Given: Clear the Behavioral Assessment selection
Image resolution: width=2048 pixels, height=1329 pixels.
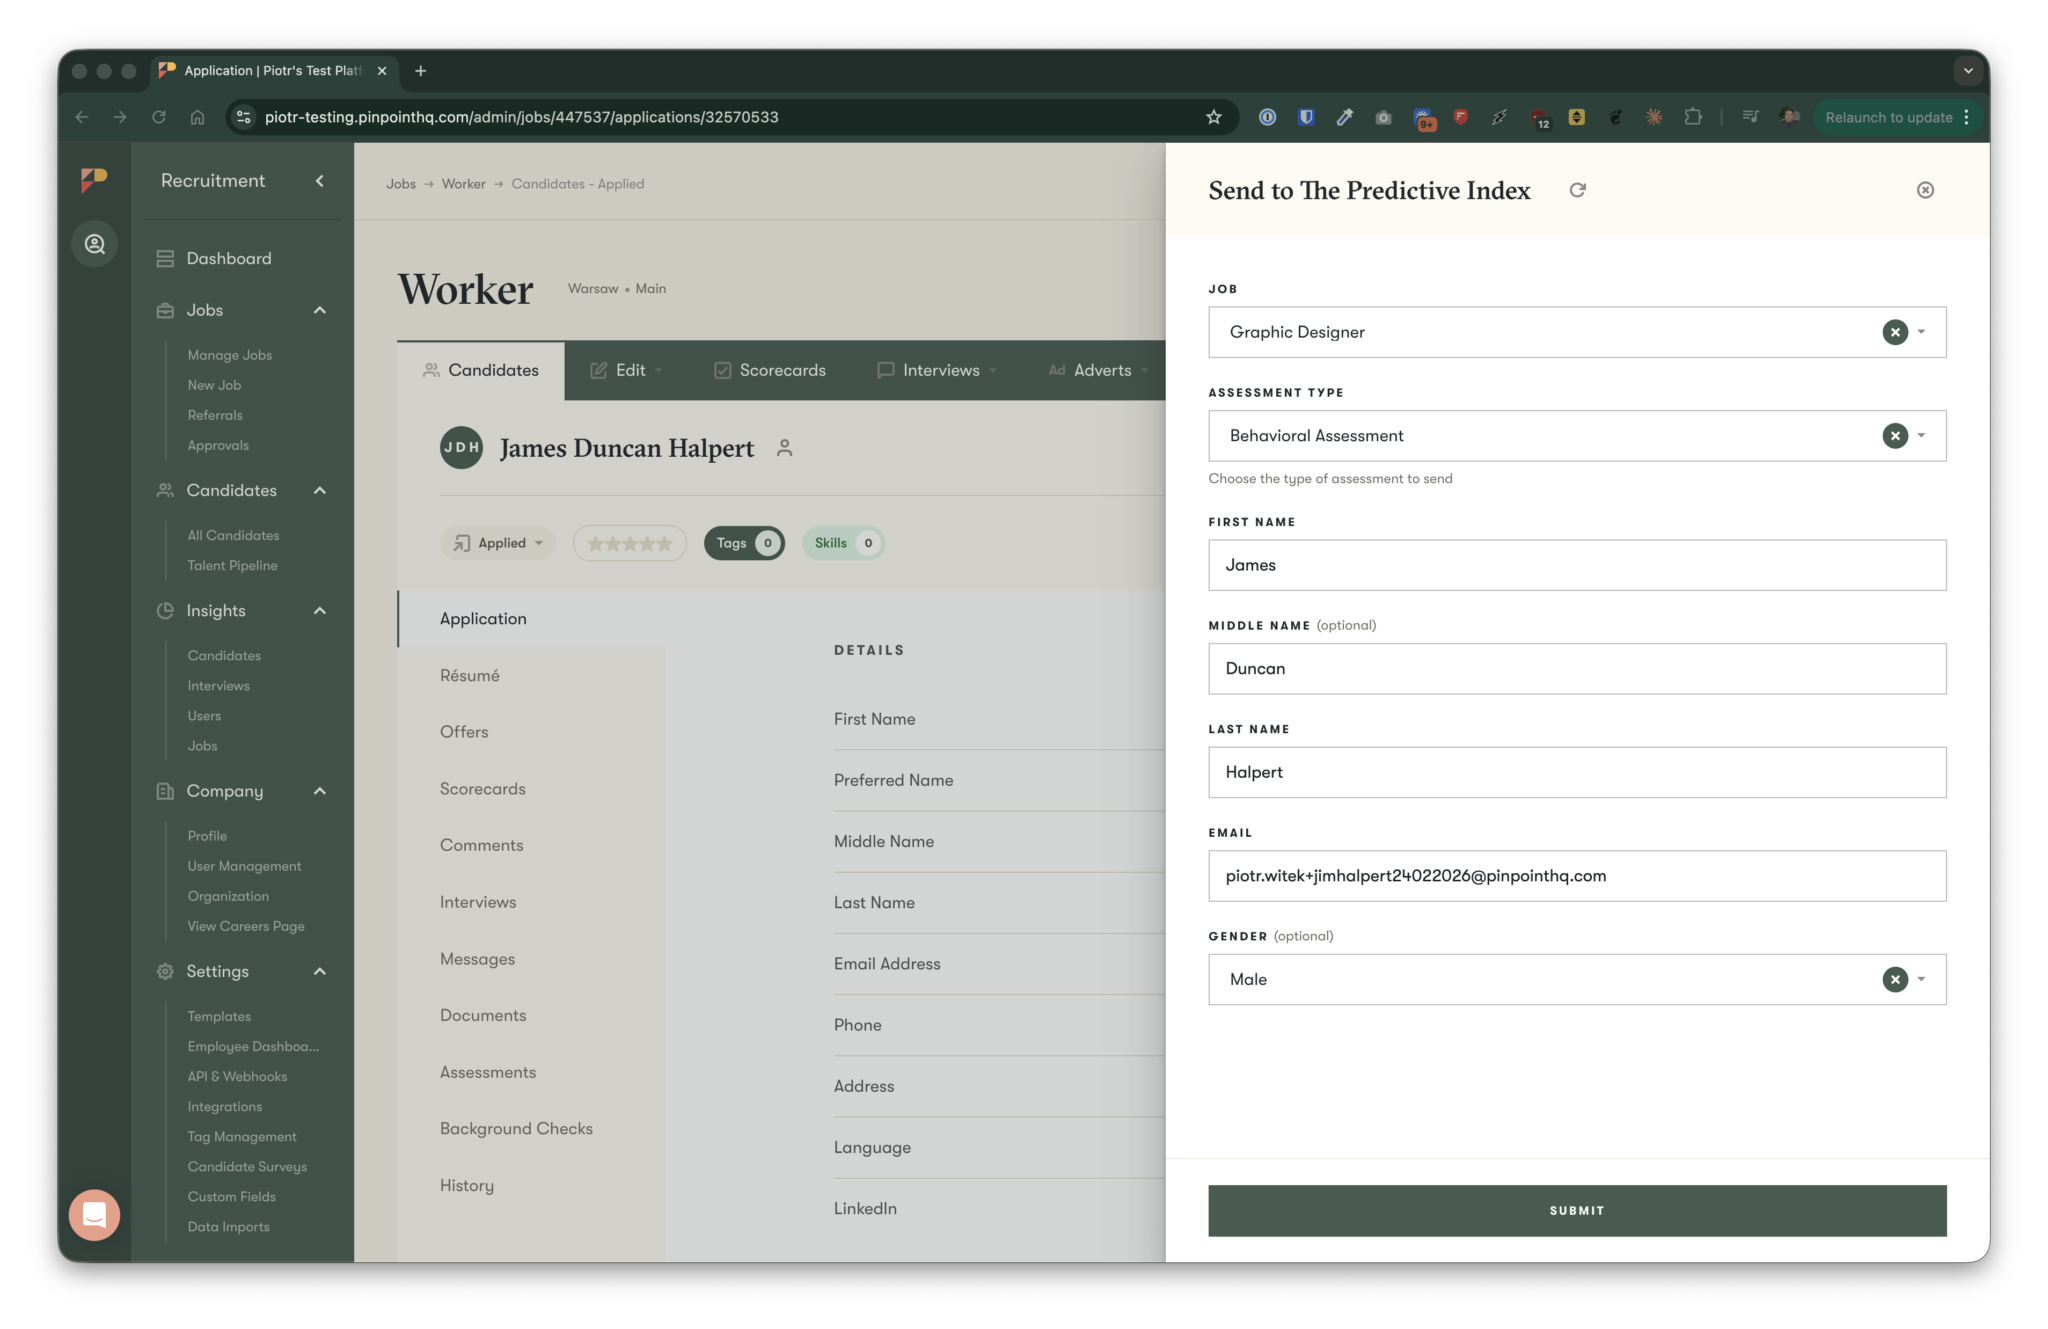Looking at the screenshot, I should (1894, 436).
